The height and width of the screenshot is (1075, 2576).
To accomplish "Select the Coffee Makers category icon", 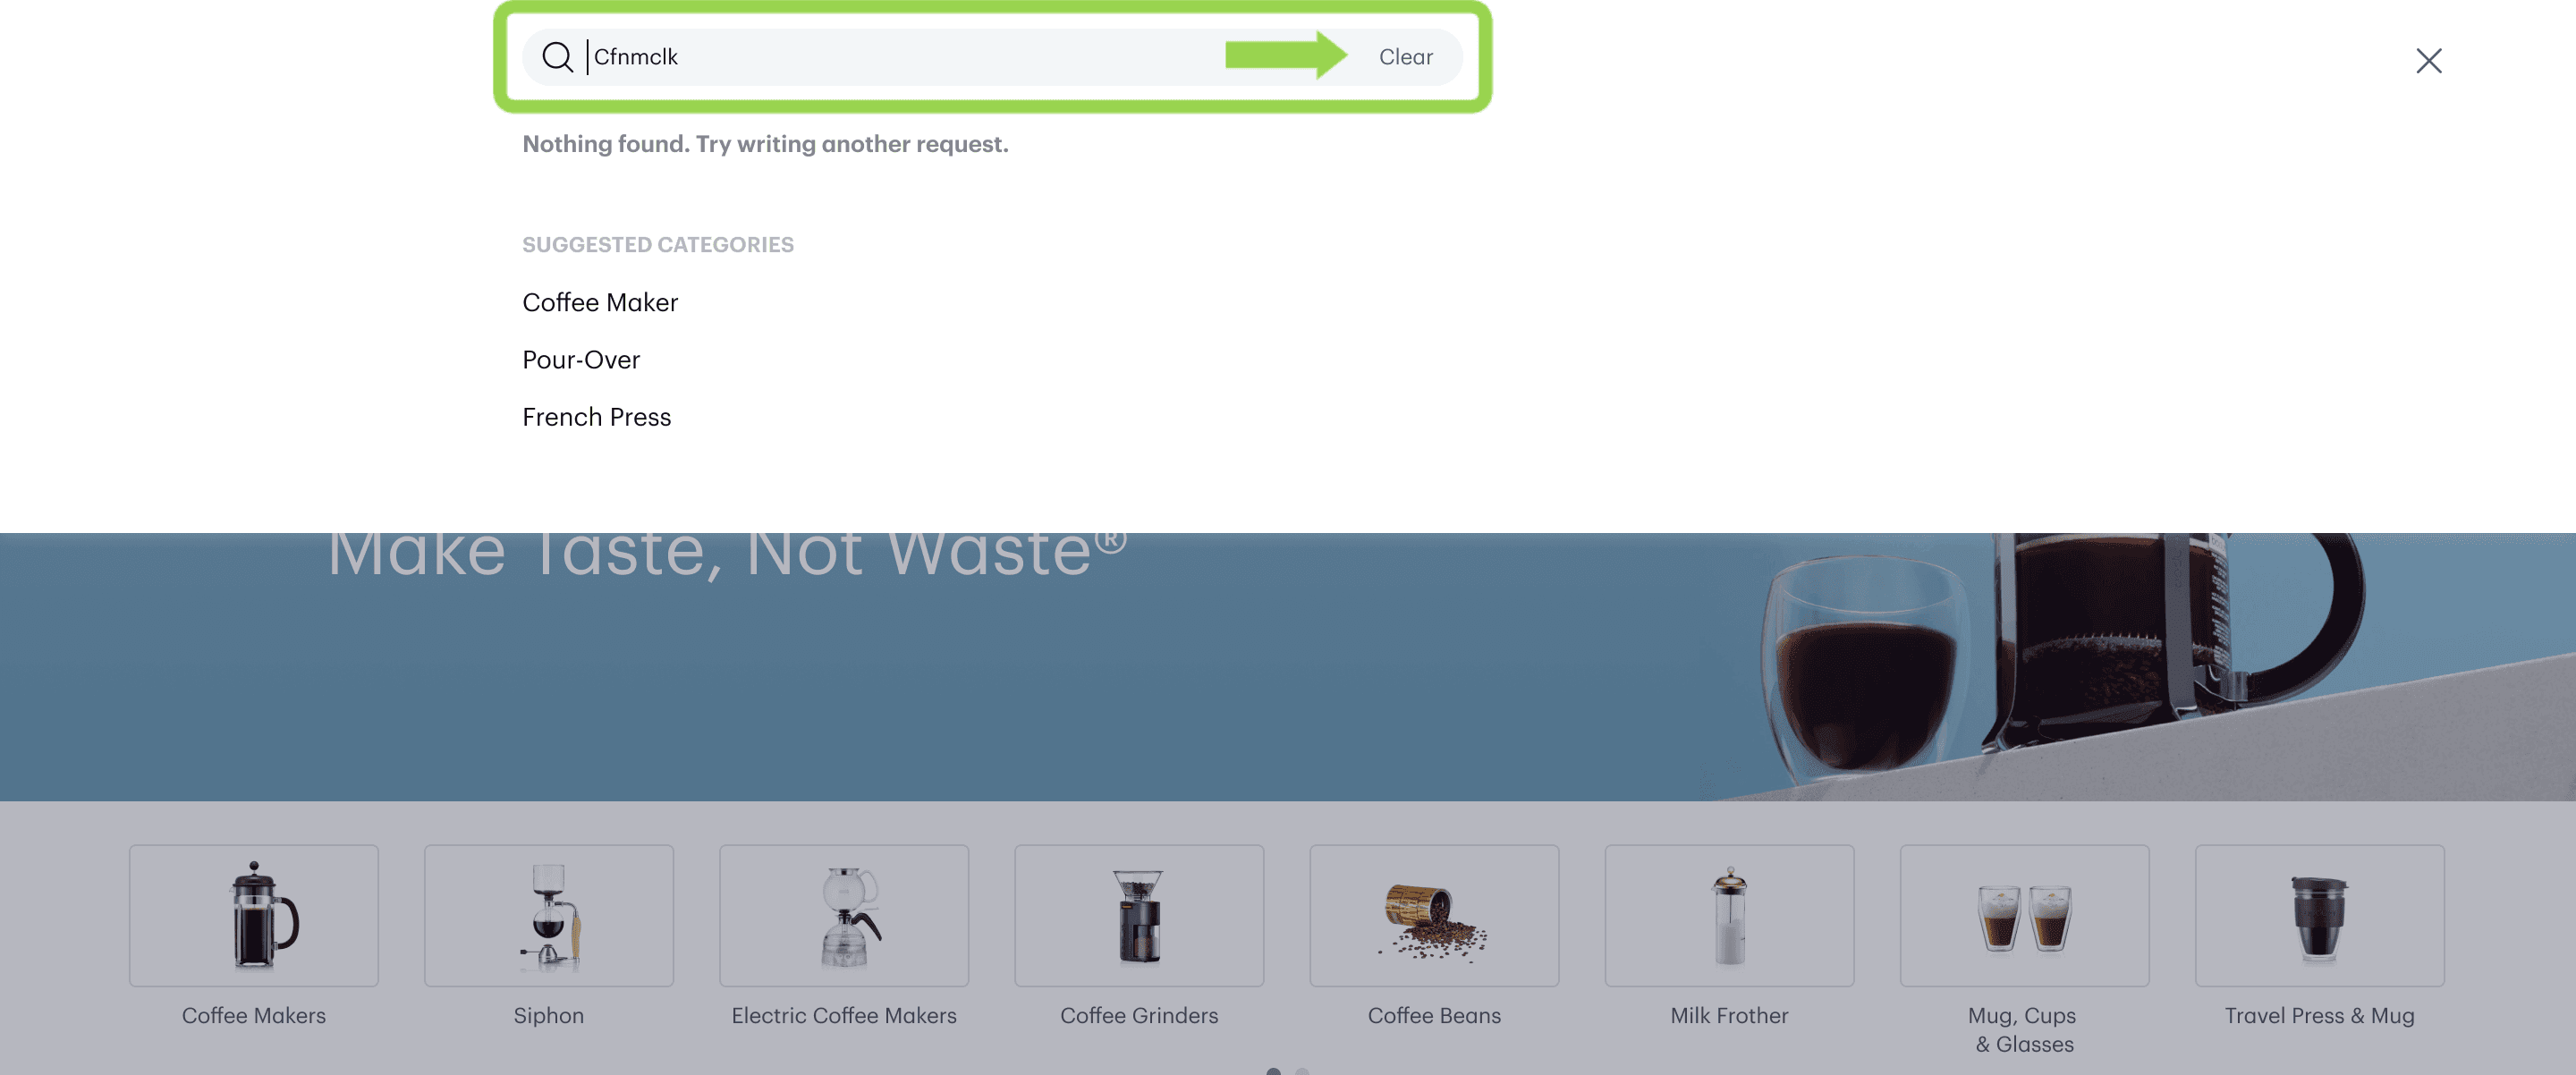I will tap(253, 914).
